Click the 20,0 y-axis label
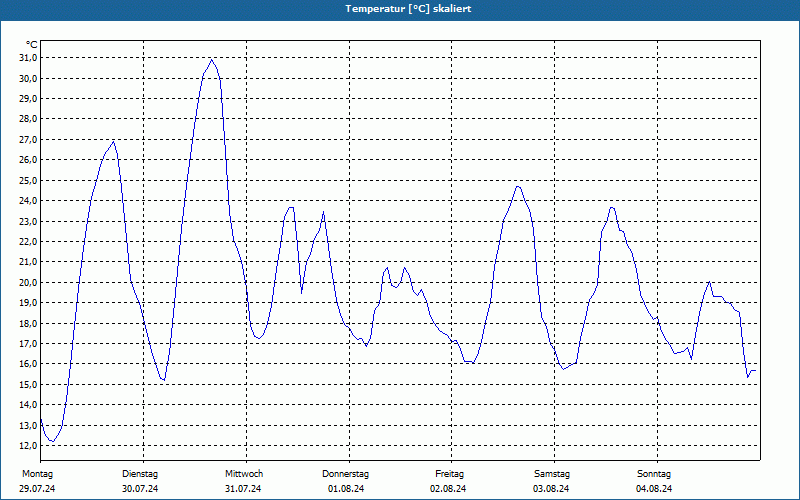The height and width of the screenshot is (500, 800). pos(28,282)
